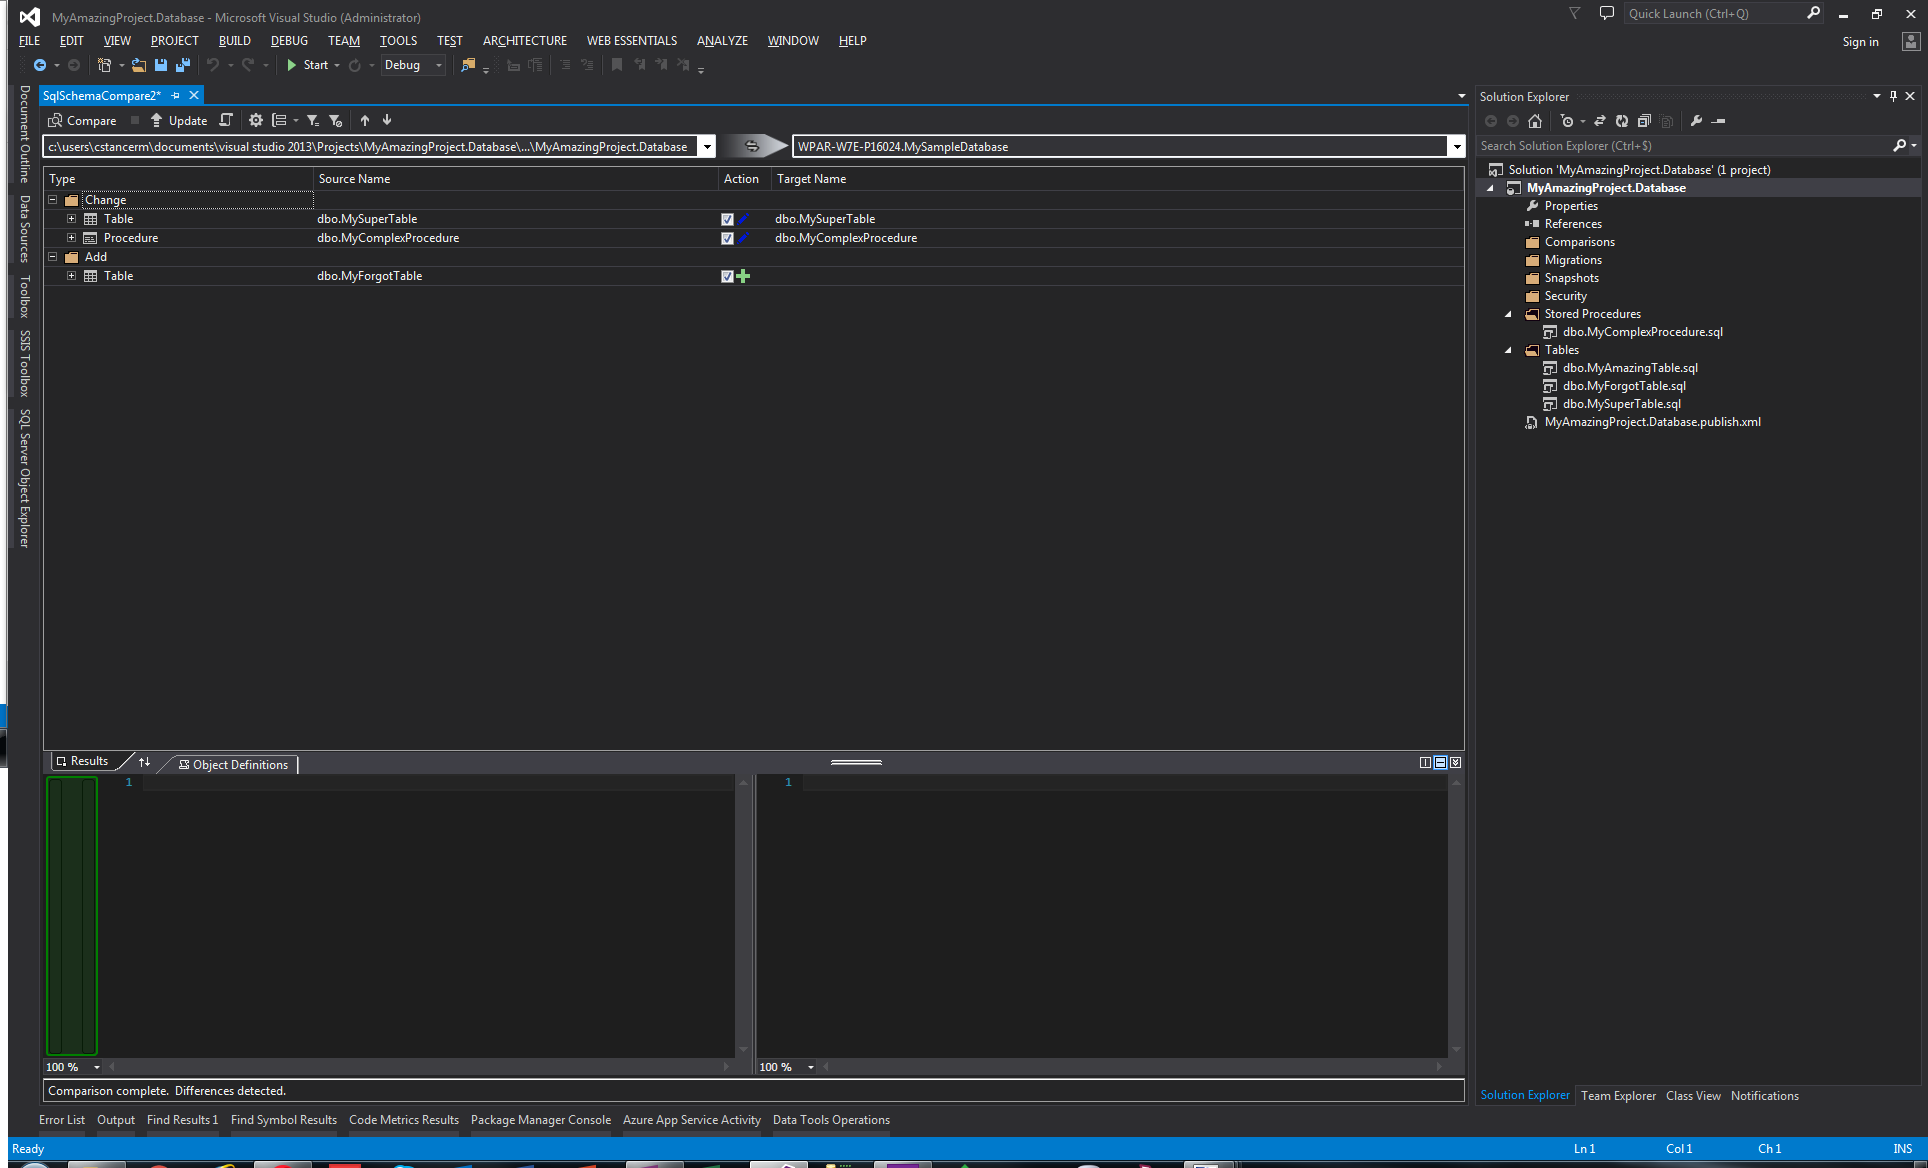Go to next difference arrow
The height and width of the screenshot is (1168, 1928).
[387, 121]
